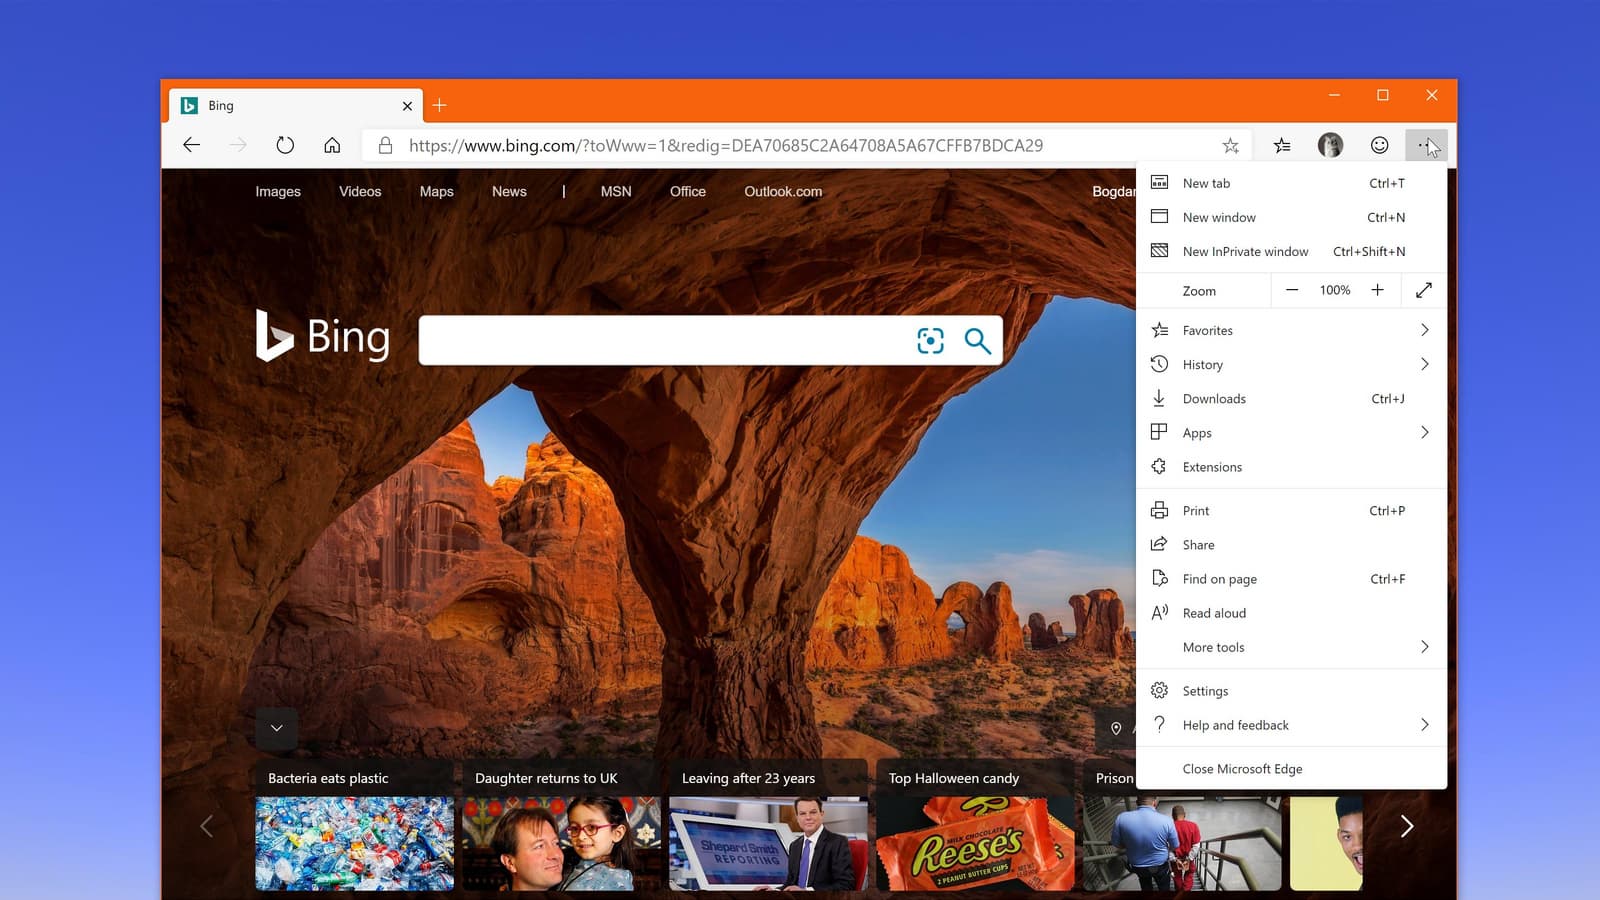Open Extensions from the menu
1600x900 pixels.
tap(1292, 466)
